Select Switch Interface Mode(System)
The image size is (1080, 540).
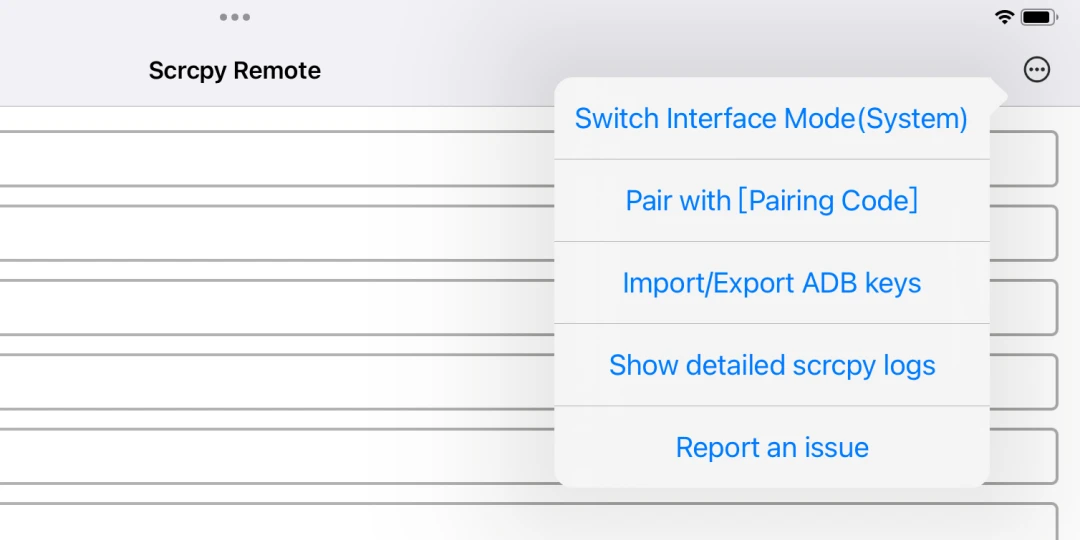[771, 119]
